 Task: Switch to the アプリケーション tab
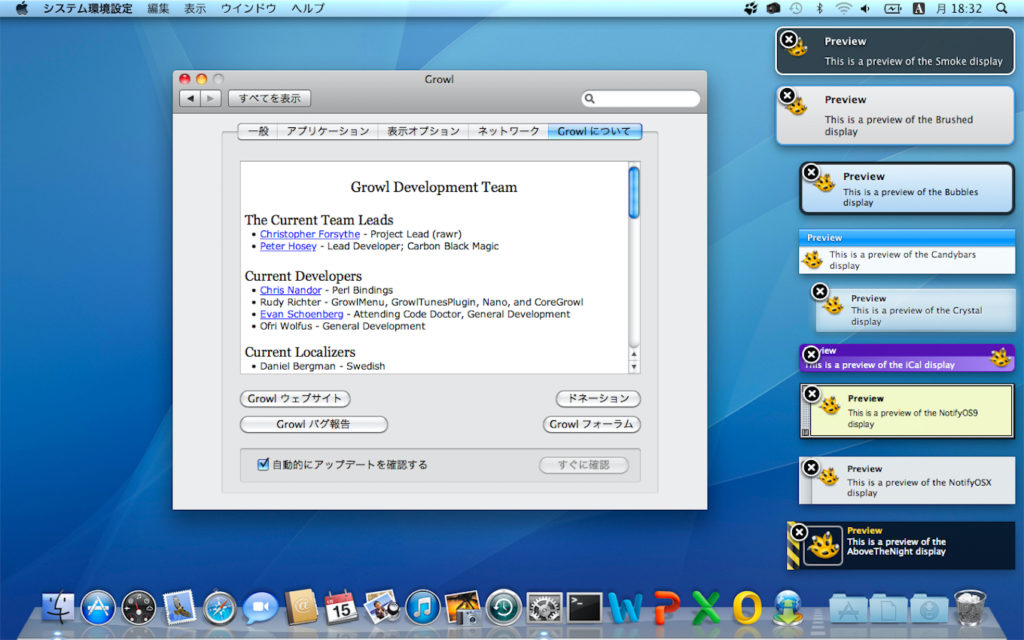pyautogui.click(x=328, y=131)
